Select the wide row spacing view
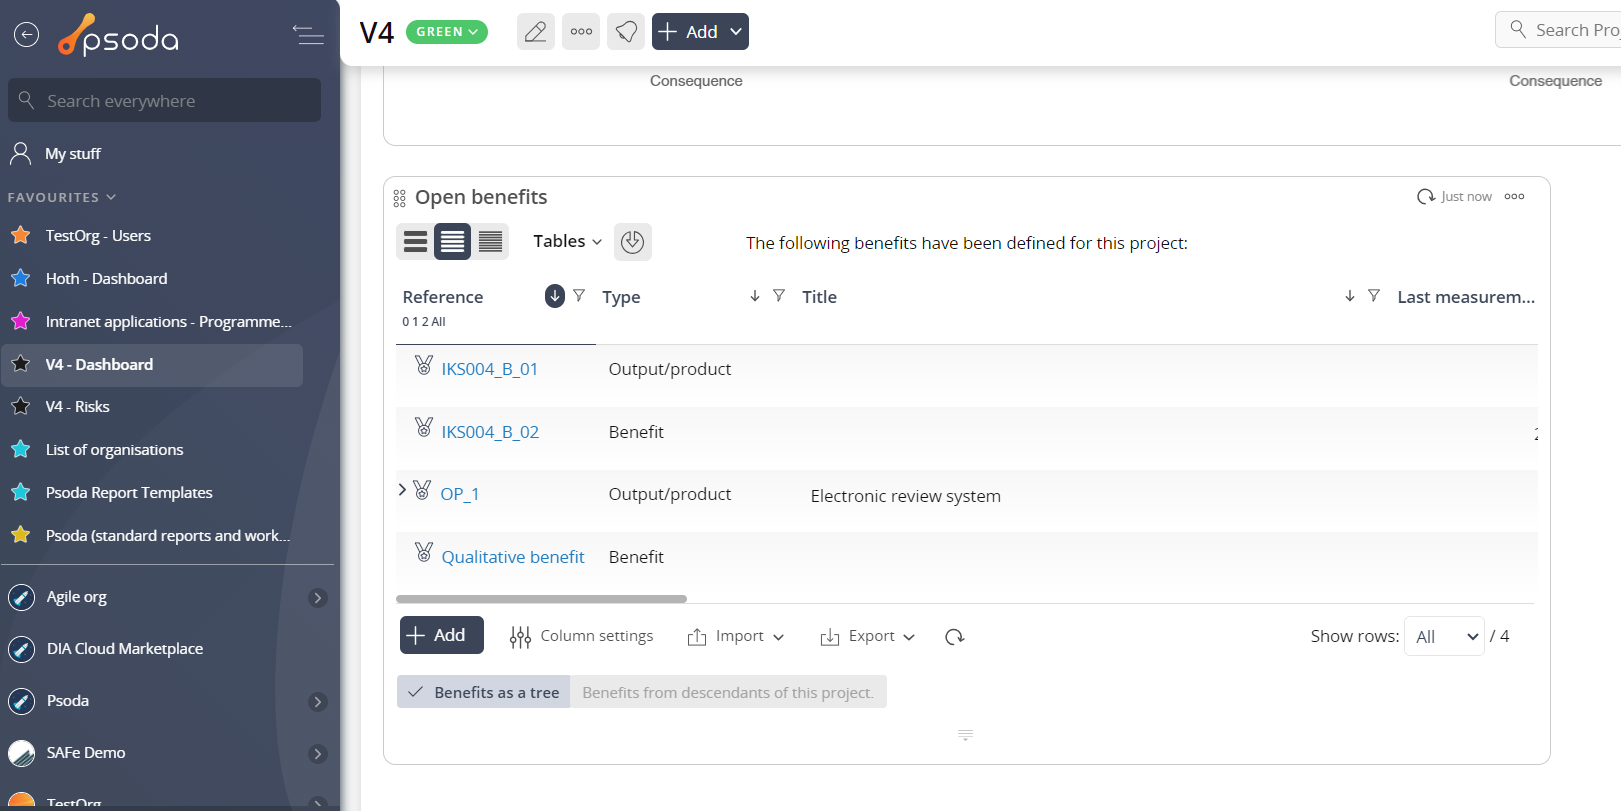 [415, 241]
